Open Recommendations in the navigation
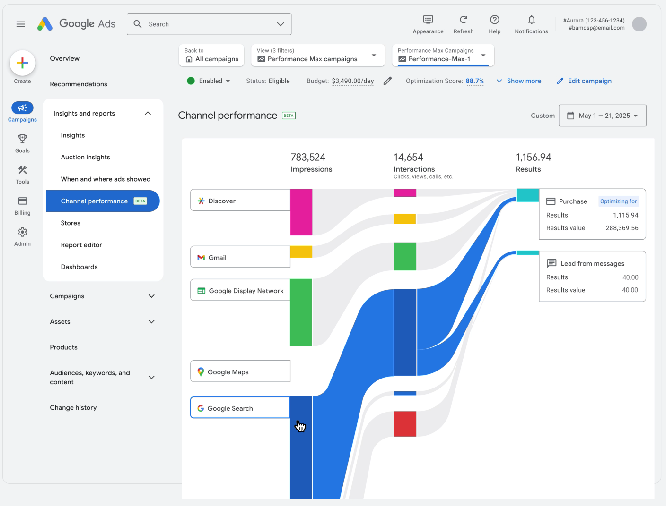 78,84
